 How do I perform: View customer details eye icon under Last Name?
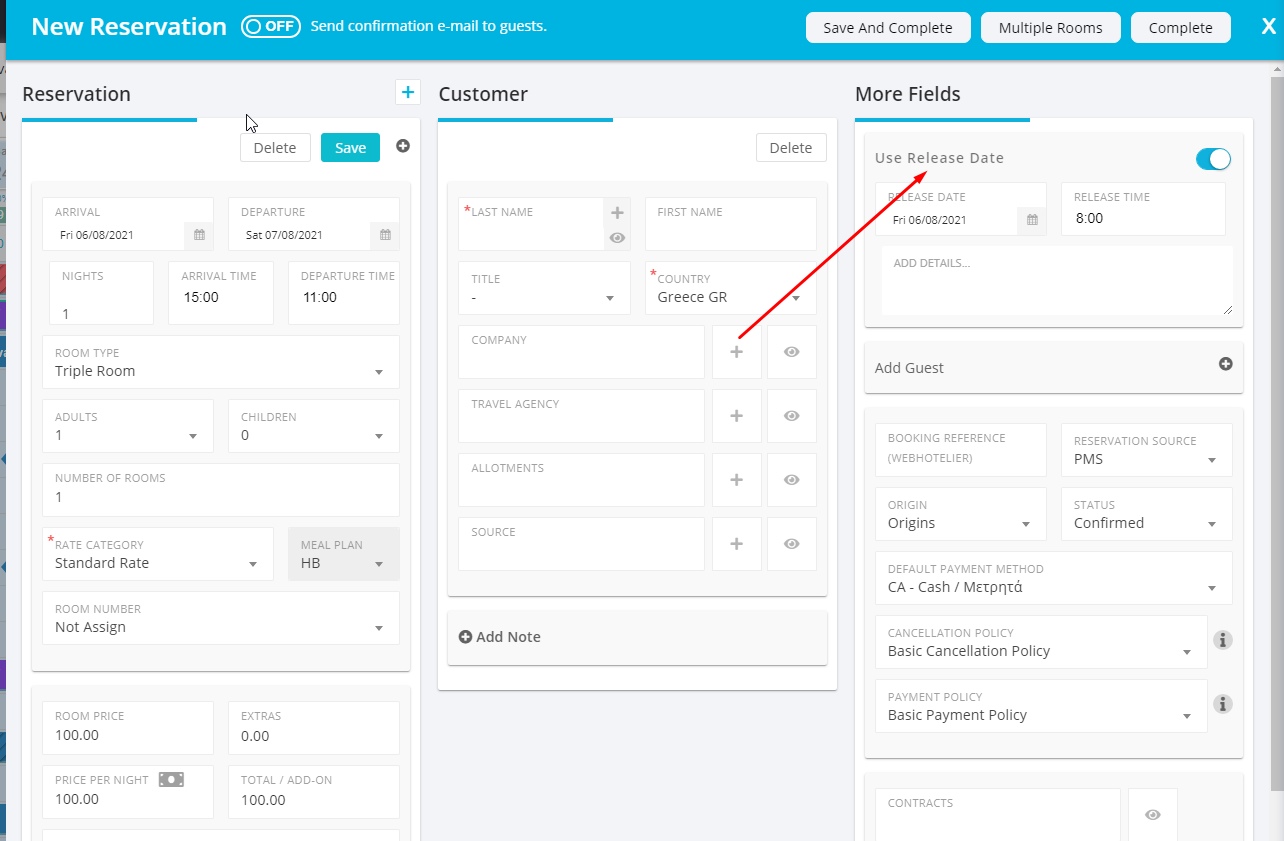pyautogui.click(x=617, y=238)
